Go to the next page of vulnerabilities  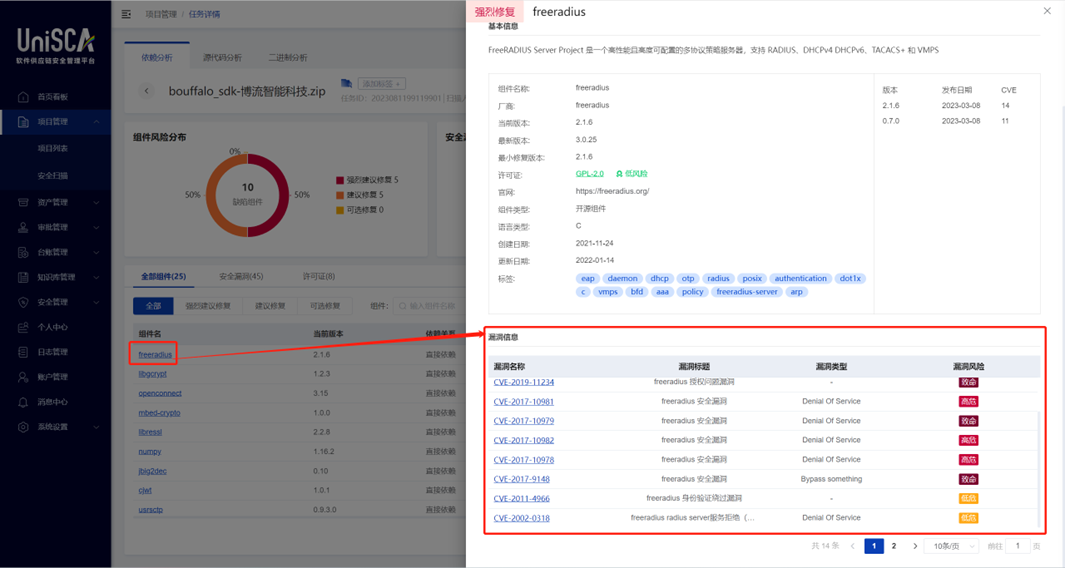[x=915, y=546]
